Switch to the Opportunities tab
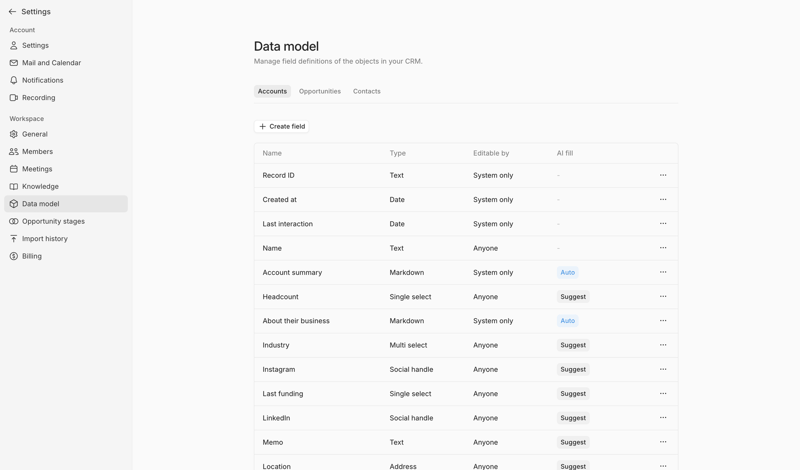The width and height of the screenshot is (800, 470). [x=320, y=91]
